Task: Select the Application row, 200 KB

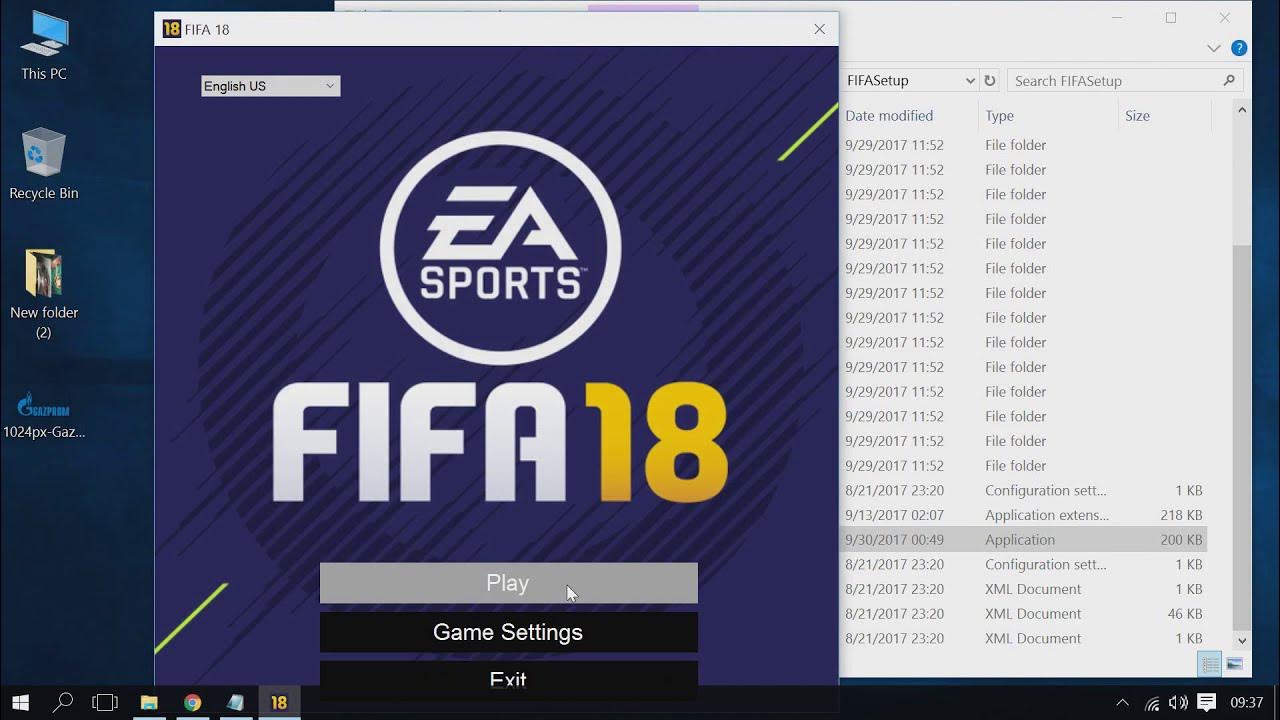Action: pos(1024,540)
